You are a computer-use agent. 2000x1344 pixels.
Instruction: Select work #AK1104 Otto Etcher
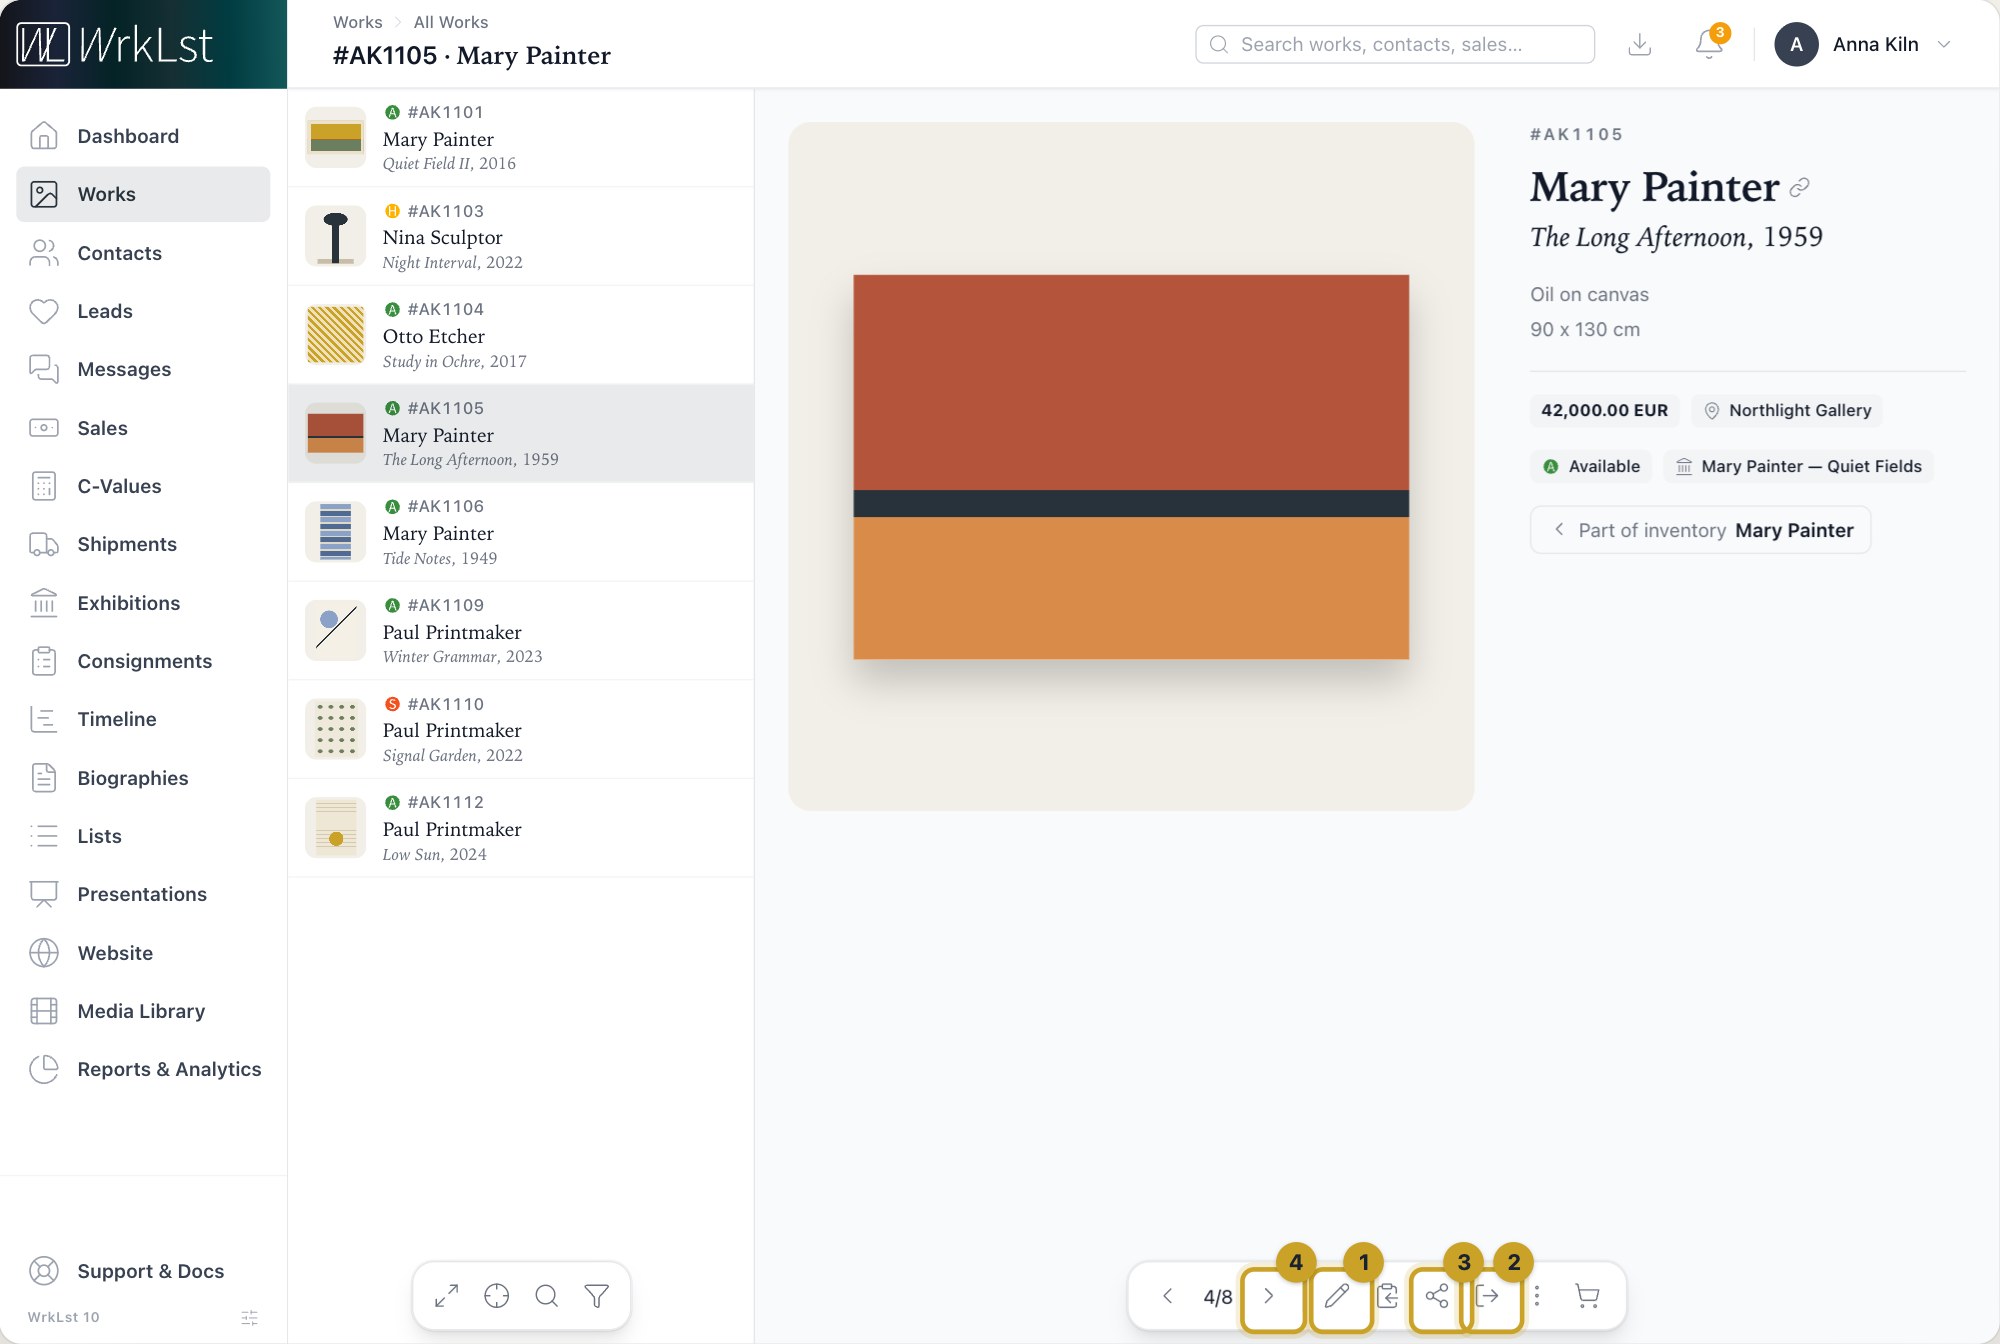click(x=521, y=335)
